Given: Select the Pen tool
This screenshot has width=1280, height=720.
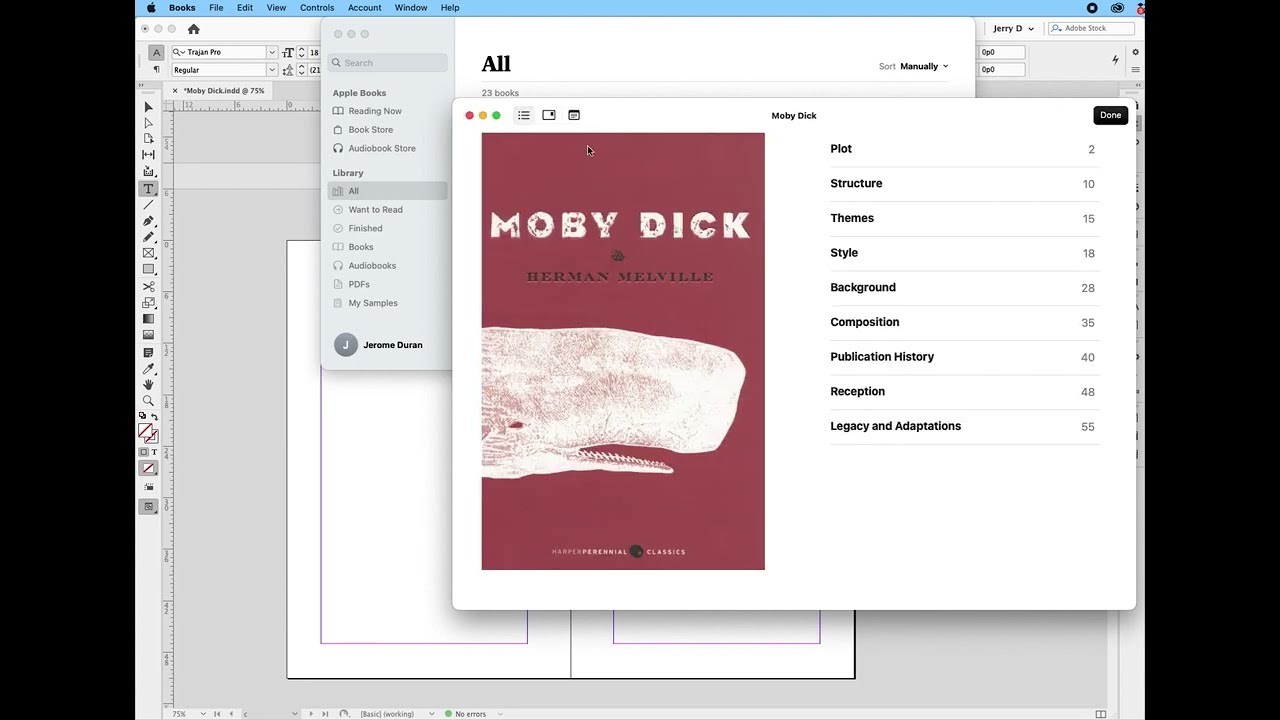Looking at the screenshot, I should click(148, 221).
